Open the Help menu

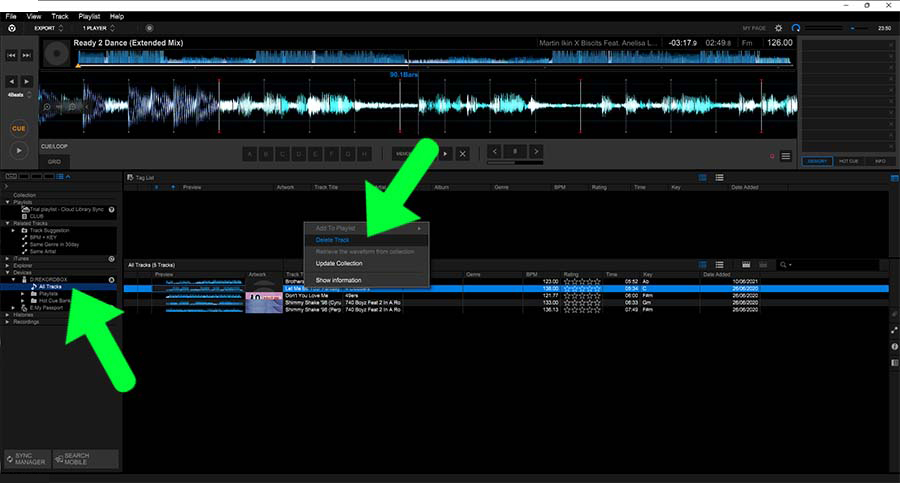click(x=117, y=16)
